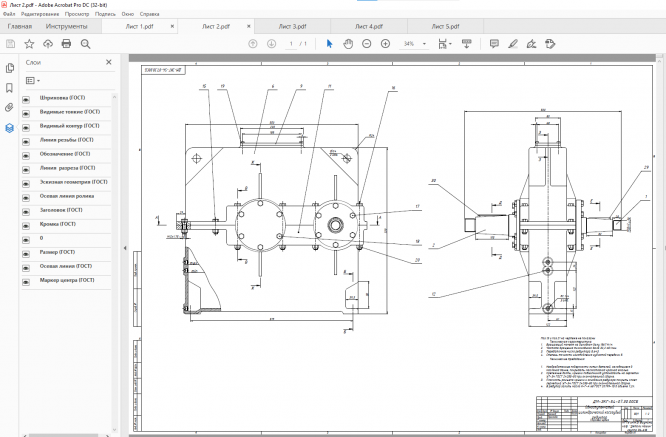
Task: Open the search magnifier tool
Action: 86,44
